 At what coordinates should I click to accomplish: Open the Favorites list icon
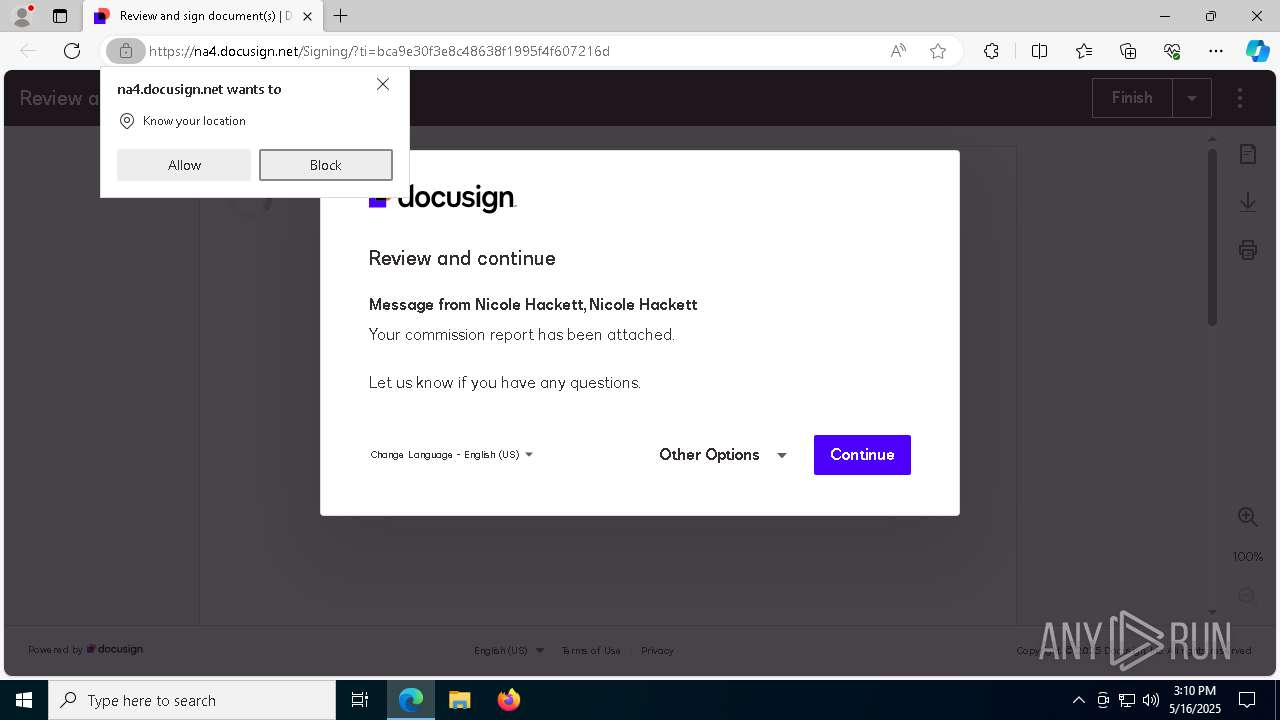point(1084,51)
